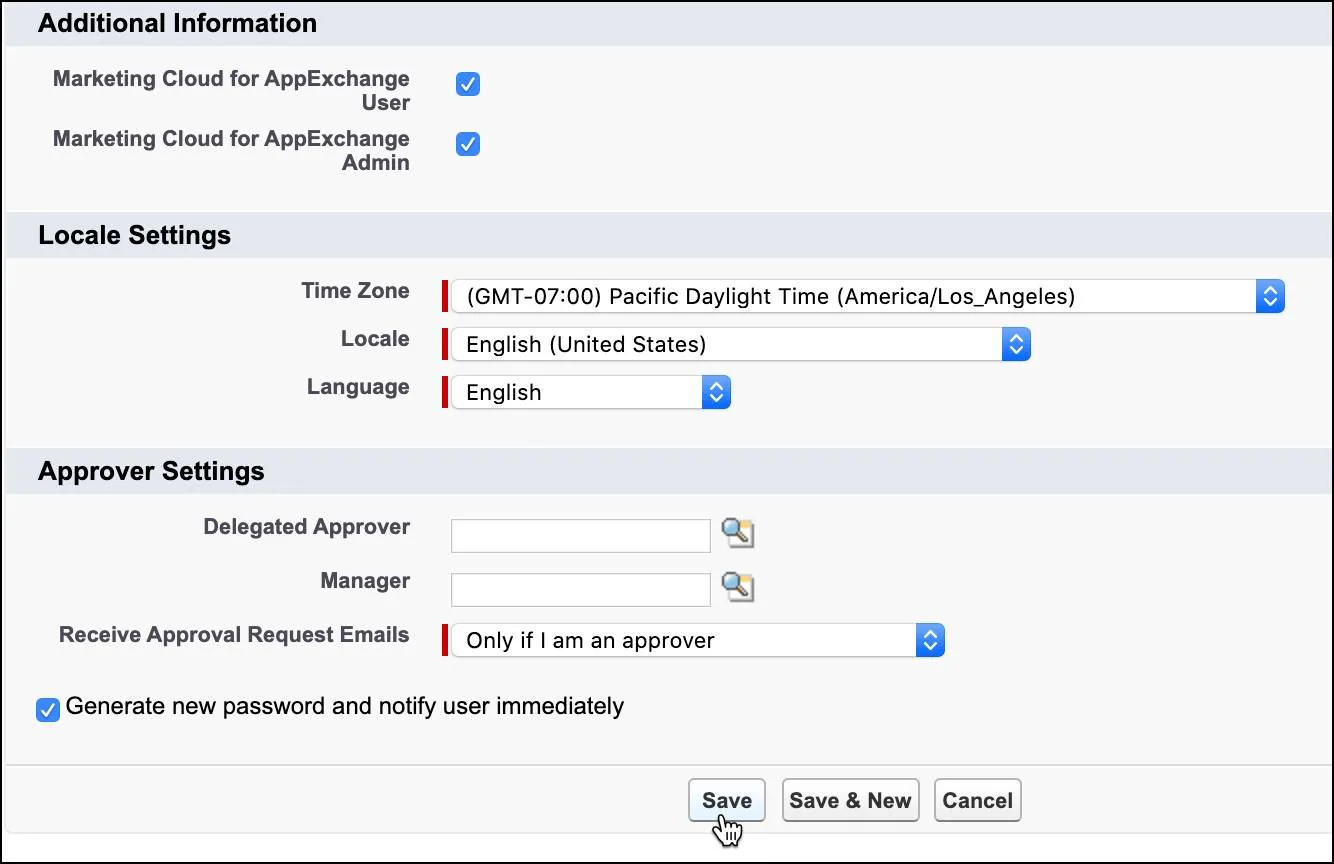Open the Language dropdown
The height and width of the screenshot is (864, 1334).
coord(591,392)
